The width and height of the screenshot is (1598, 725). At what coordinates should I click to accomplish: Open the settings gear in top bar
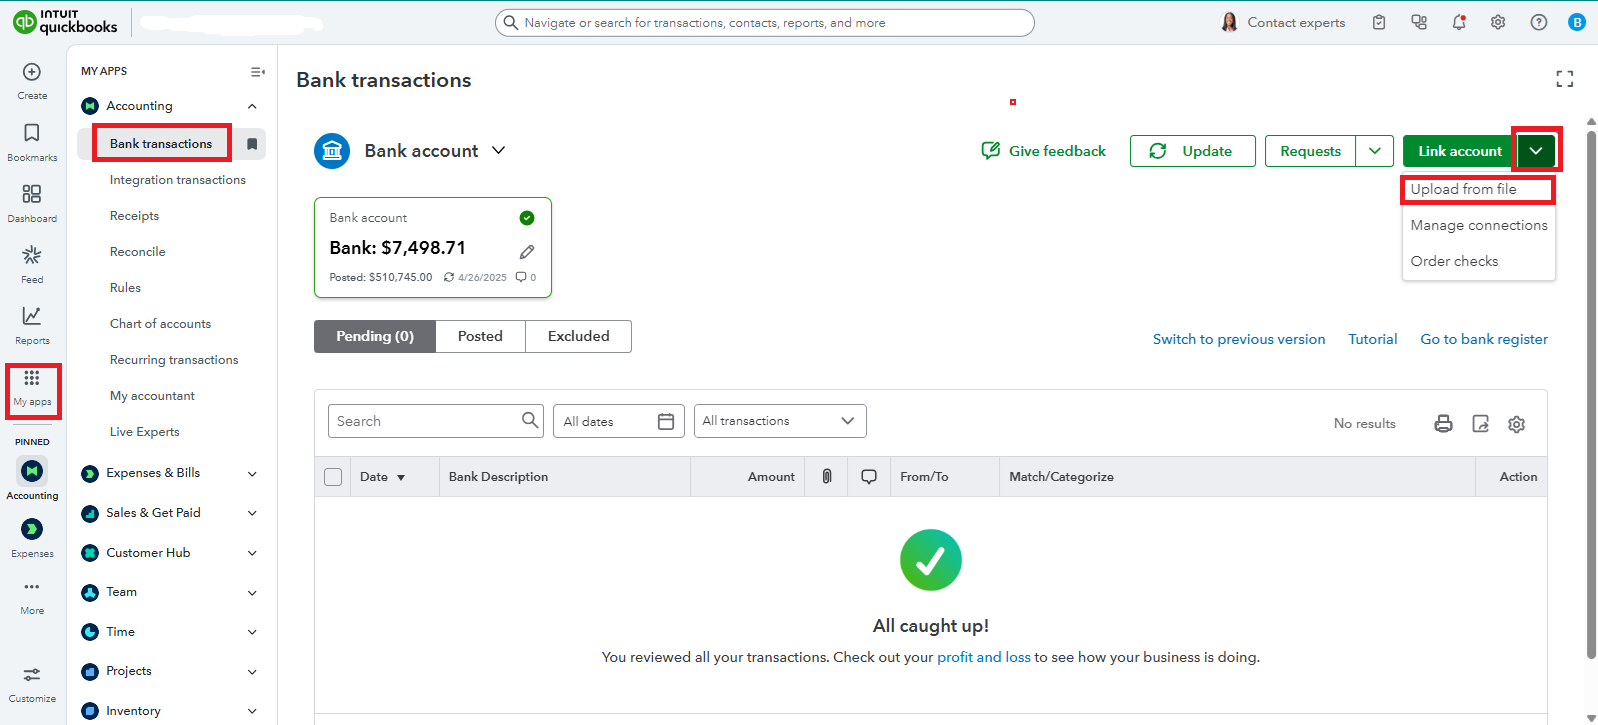1498,22
